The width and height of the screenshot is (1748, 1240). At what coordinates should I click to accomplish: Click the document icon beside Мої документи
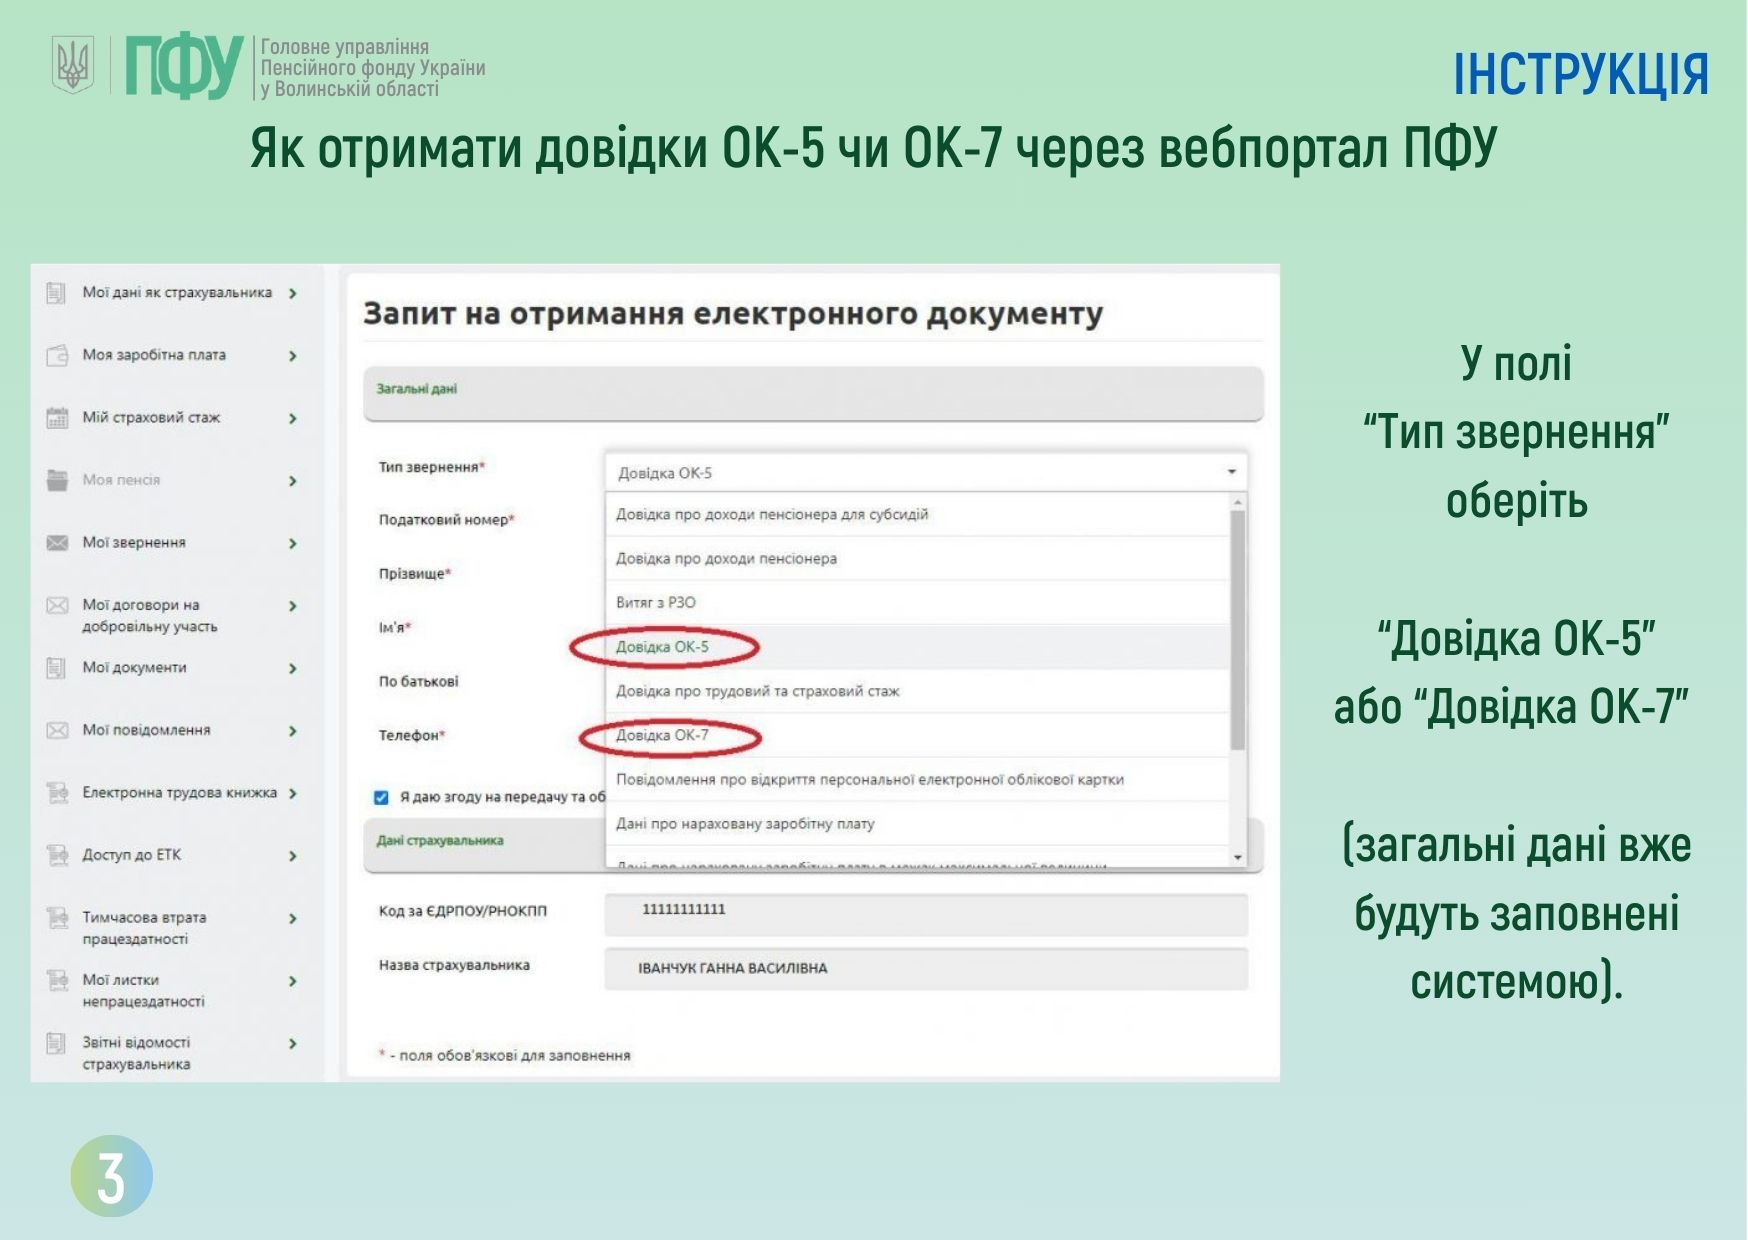[x=57, y=668]
